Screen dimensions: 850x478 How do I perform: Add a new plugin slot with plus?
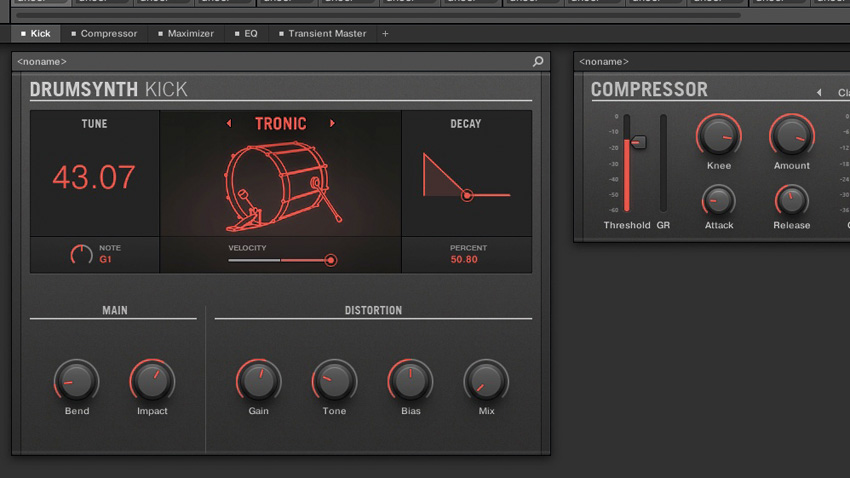tap(385, 34)
